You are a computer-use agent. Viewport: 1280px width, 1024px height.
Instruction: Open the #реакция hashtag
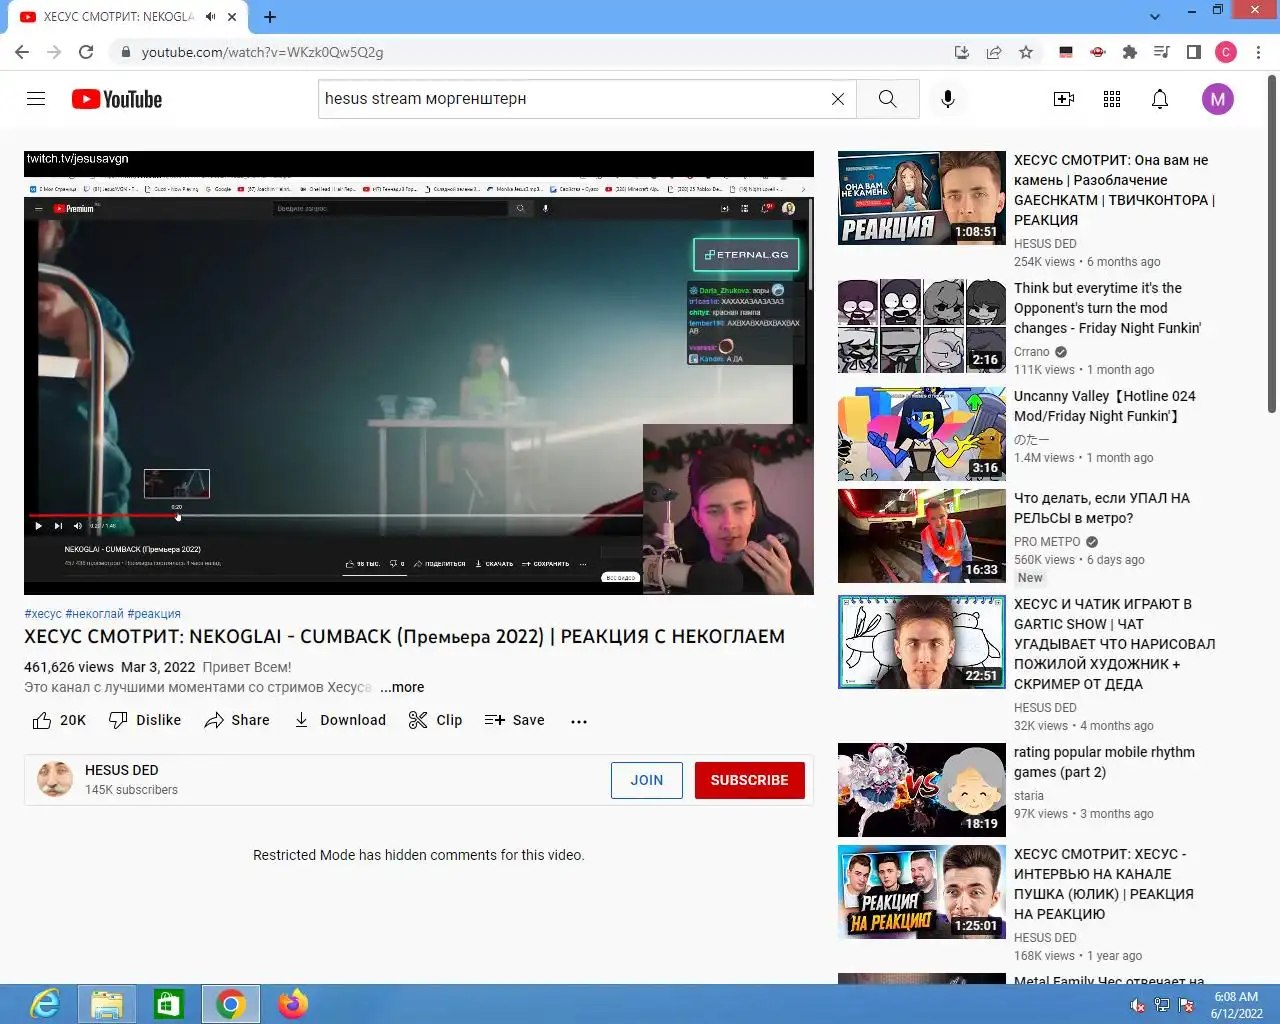(154, 614)
